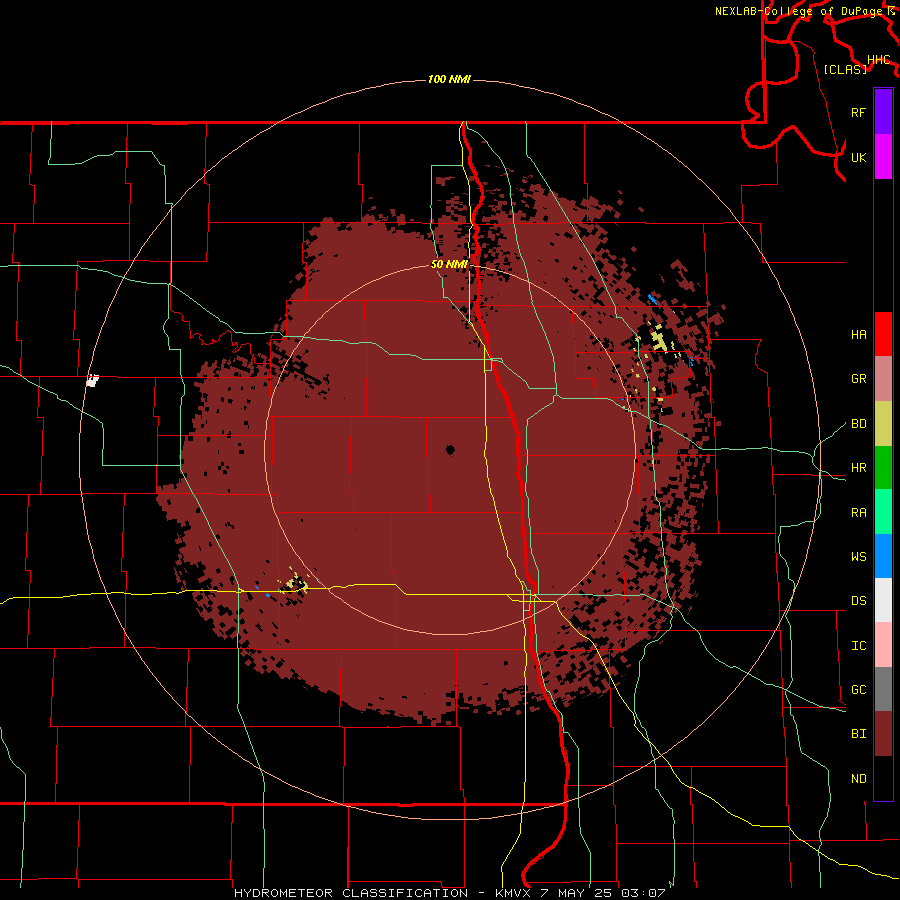Click the BD legend label
Image resolution: width=900 pixels, height=900 pixels.
[858, 423]
